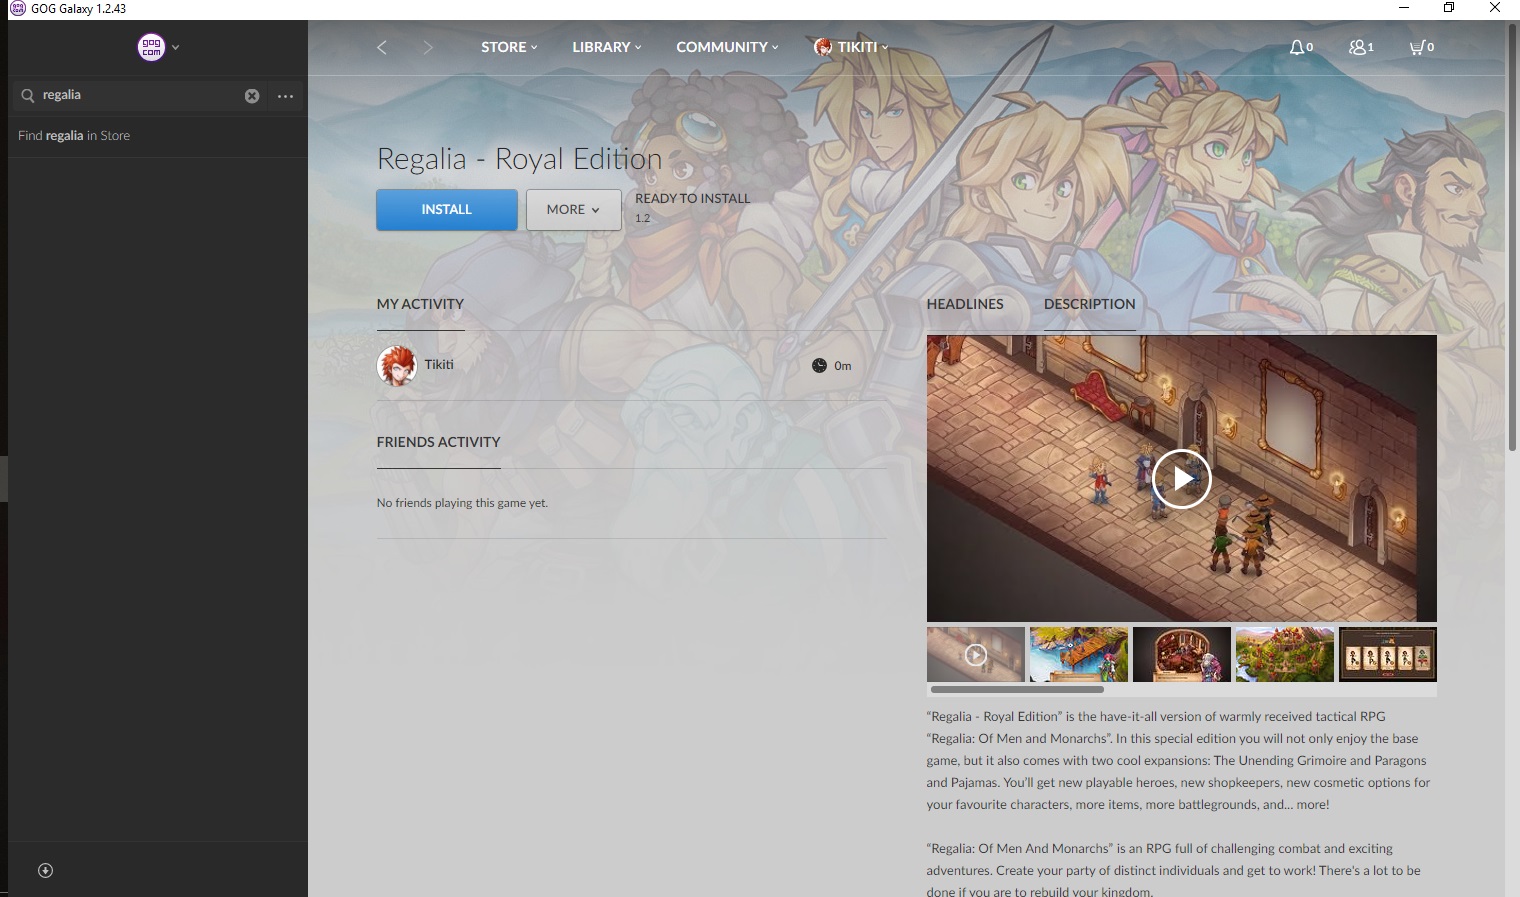Viewport: 1520px width, 897px height.
Task: Minimize the GOG Galaxy window
Action: (x=1403, y=8)
